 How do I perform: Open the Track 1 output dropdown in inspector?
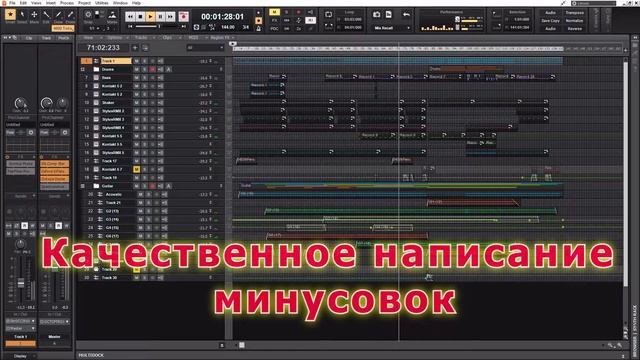tap(20, 328)
